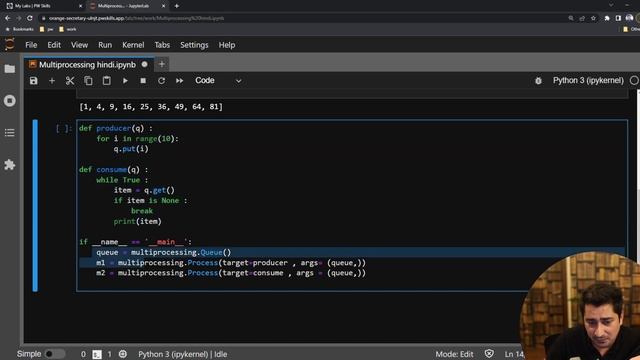The image size is (640, 360).
Task: Open browser extensions puzzle icon
Action: pos(607,18)
